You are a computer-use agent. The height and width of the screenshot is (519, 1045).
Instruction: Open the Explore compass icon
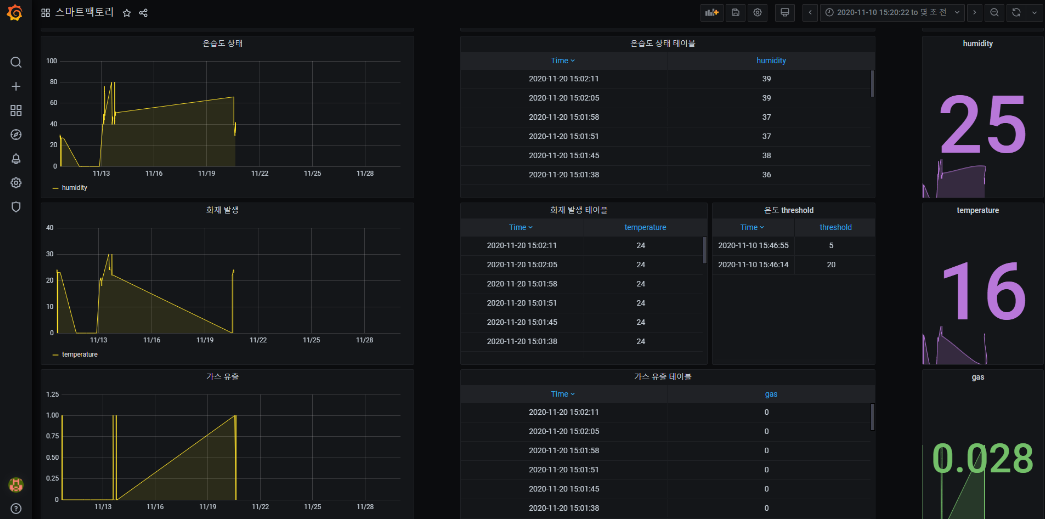(16, 135)
